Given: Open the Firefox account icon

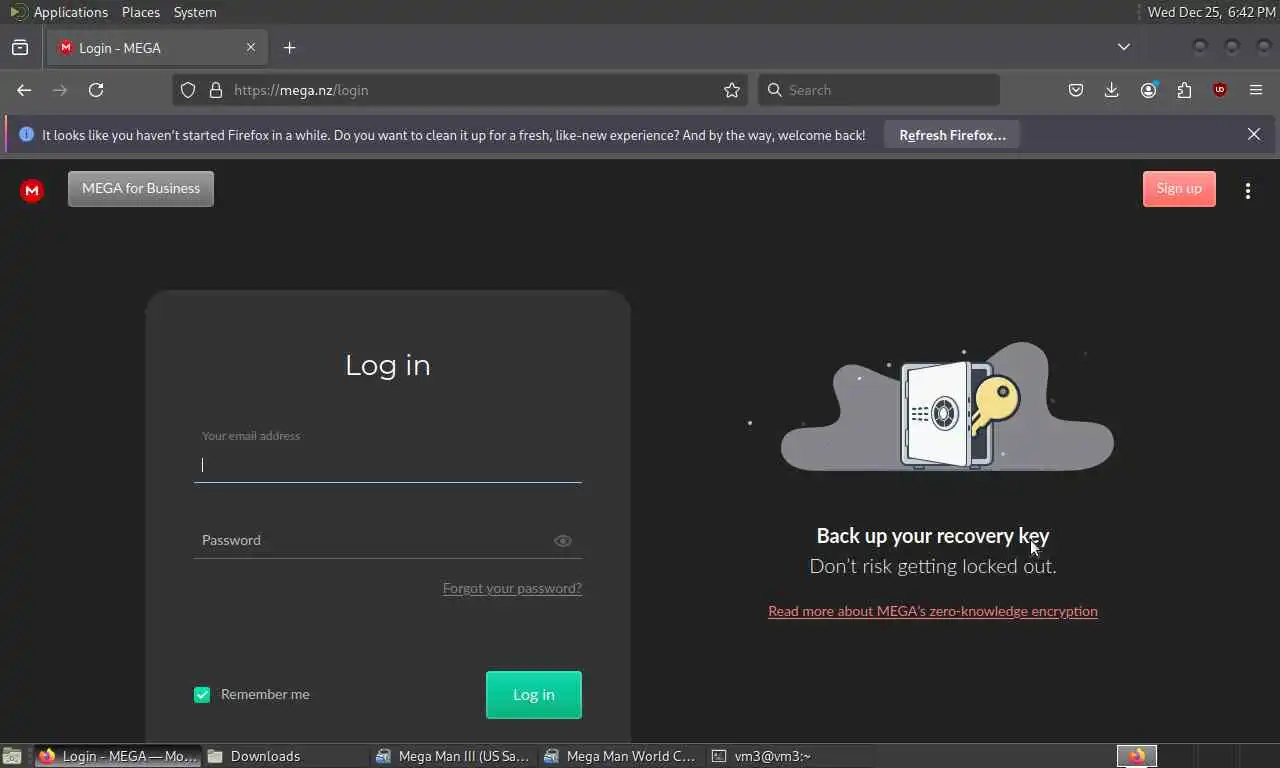Looking at the screenshot, I should [x=1148, y=90].
